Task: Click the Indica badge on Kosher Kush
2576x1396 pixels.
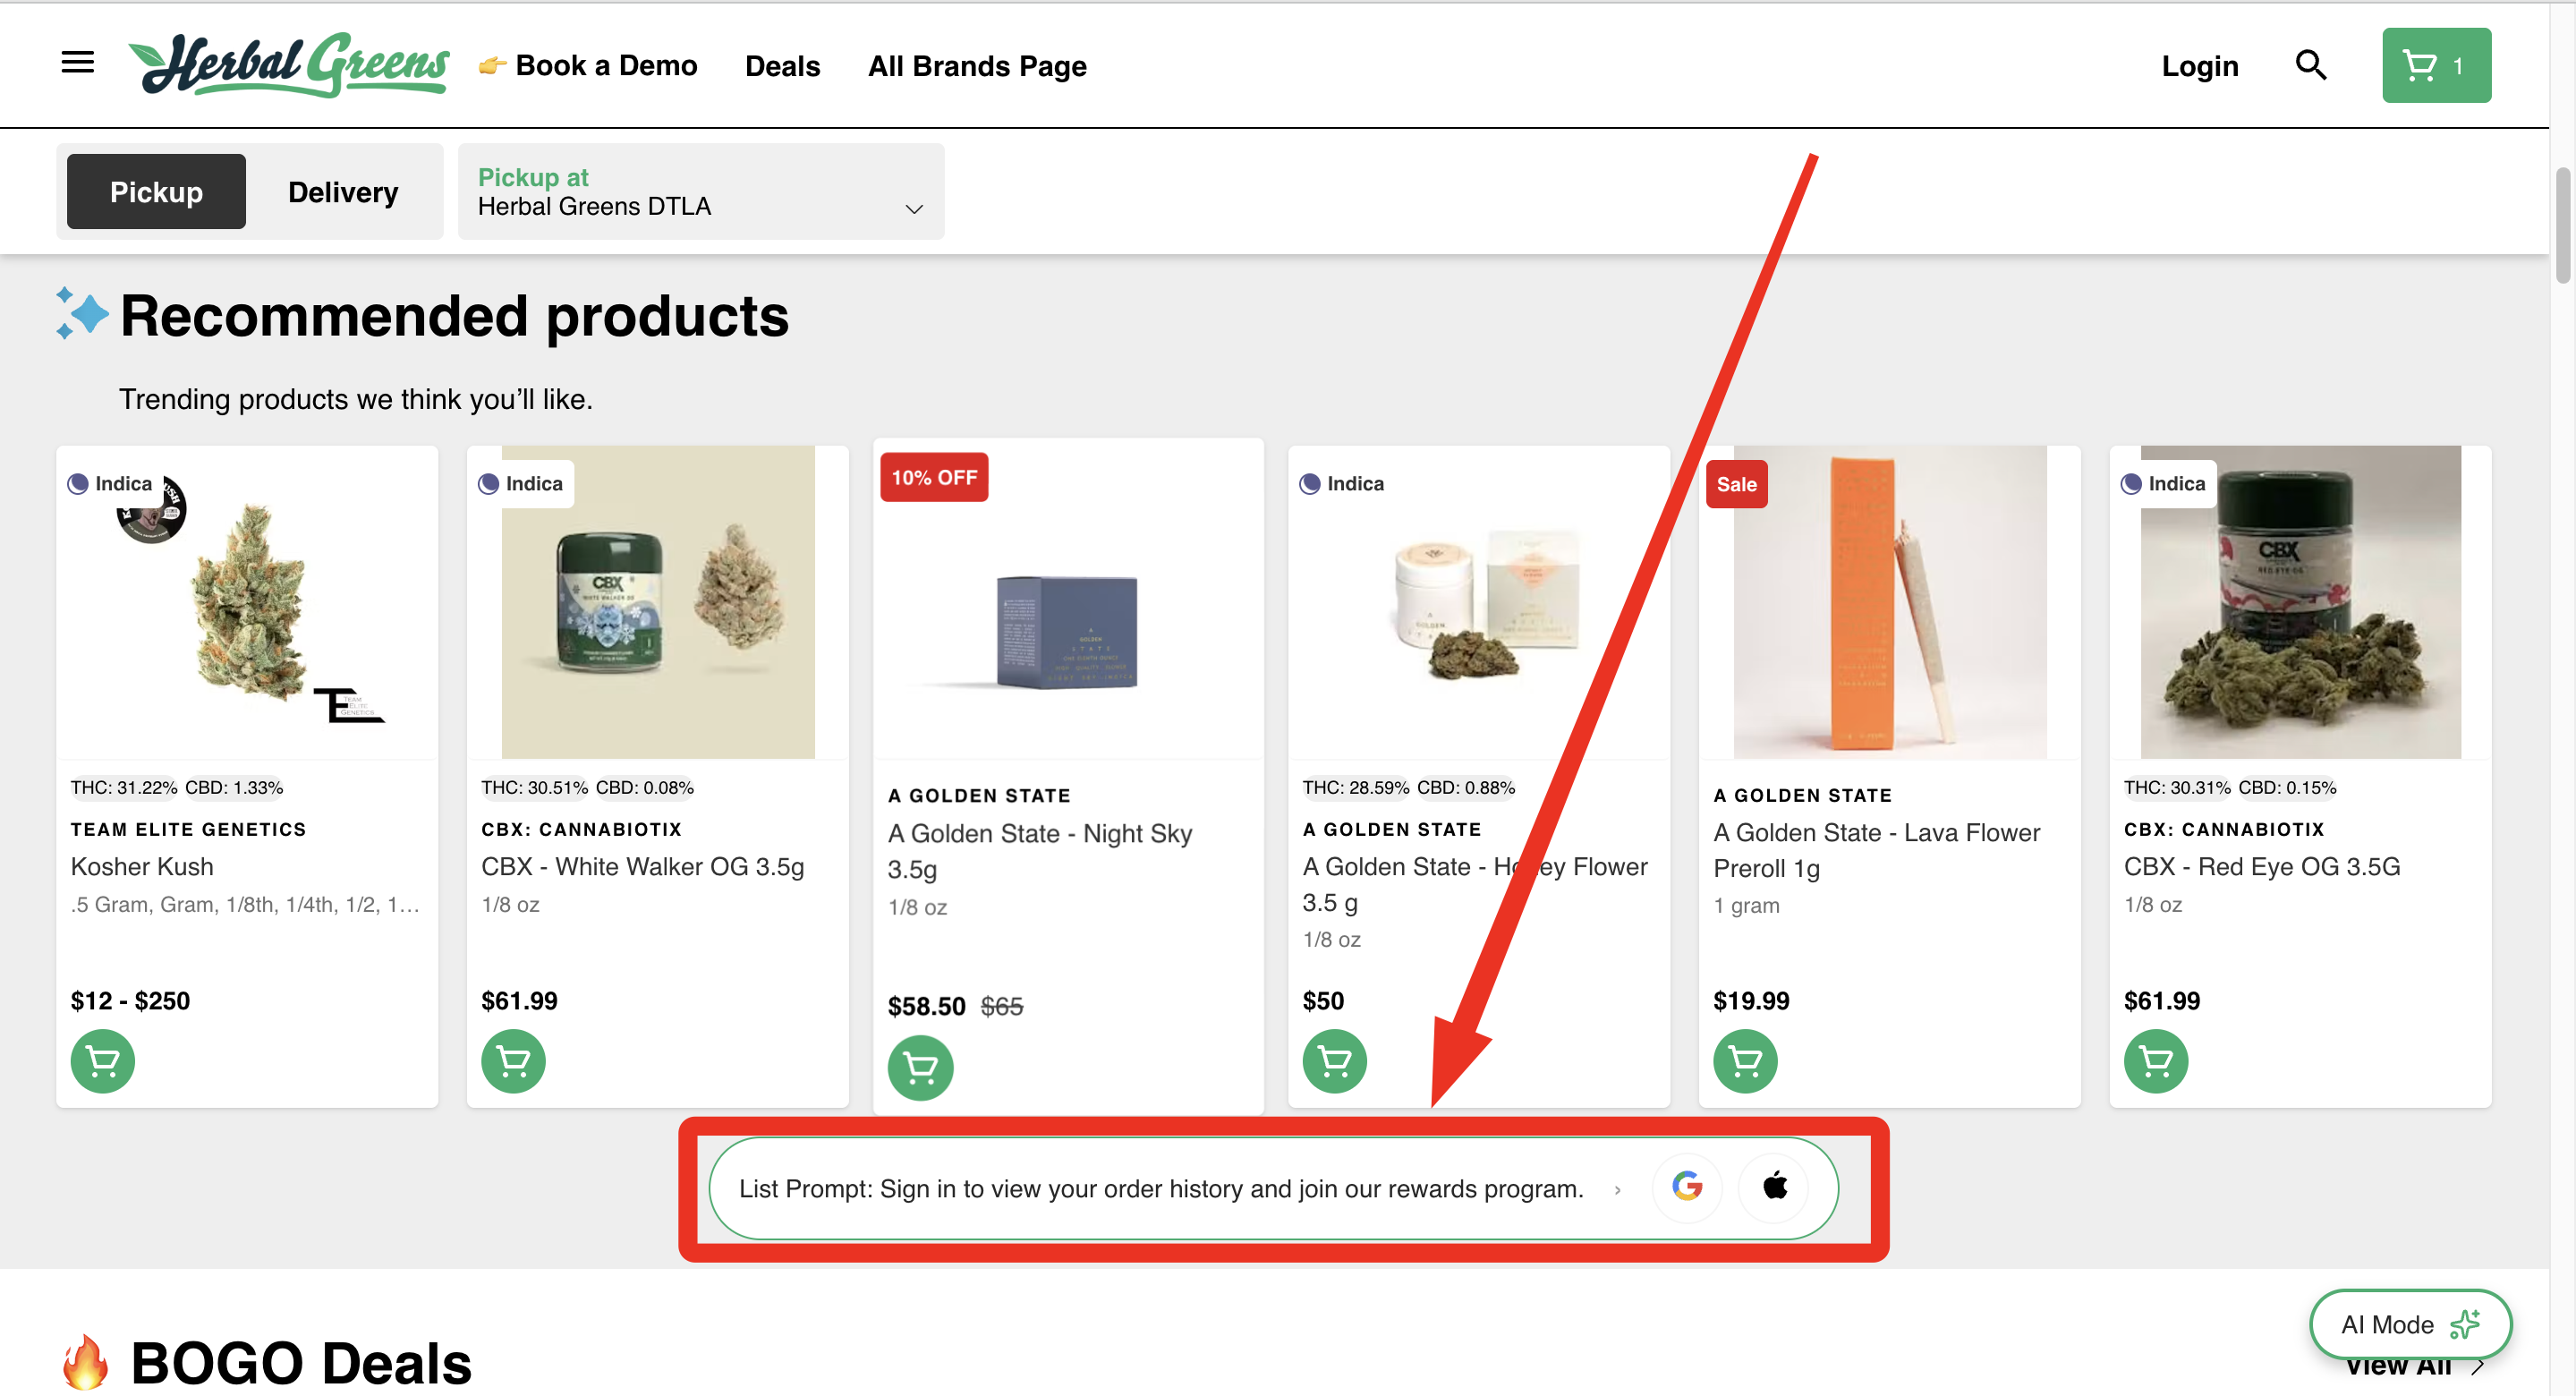Action: [x=110, y=483]
